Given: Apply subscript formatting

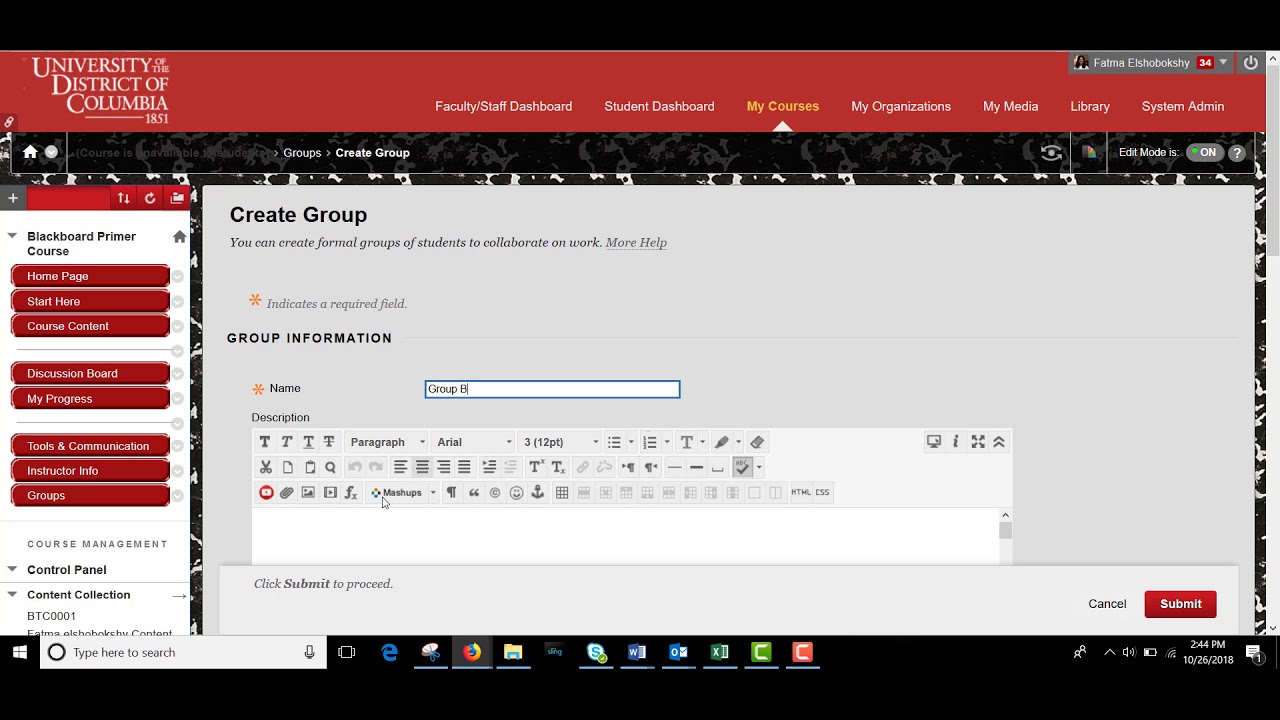Looking at the screenshot, I should click(x=558, y=467).
